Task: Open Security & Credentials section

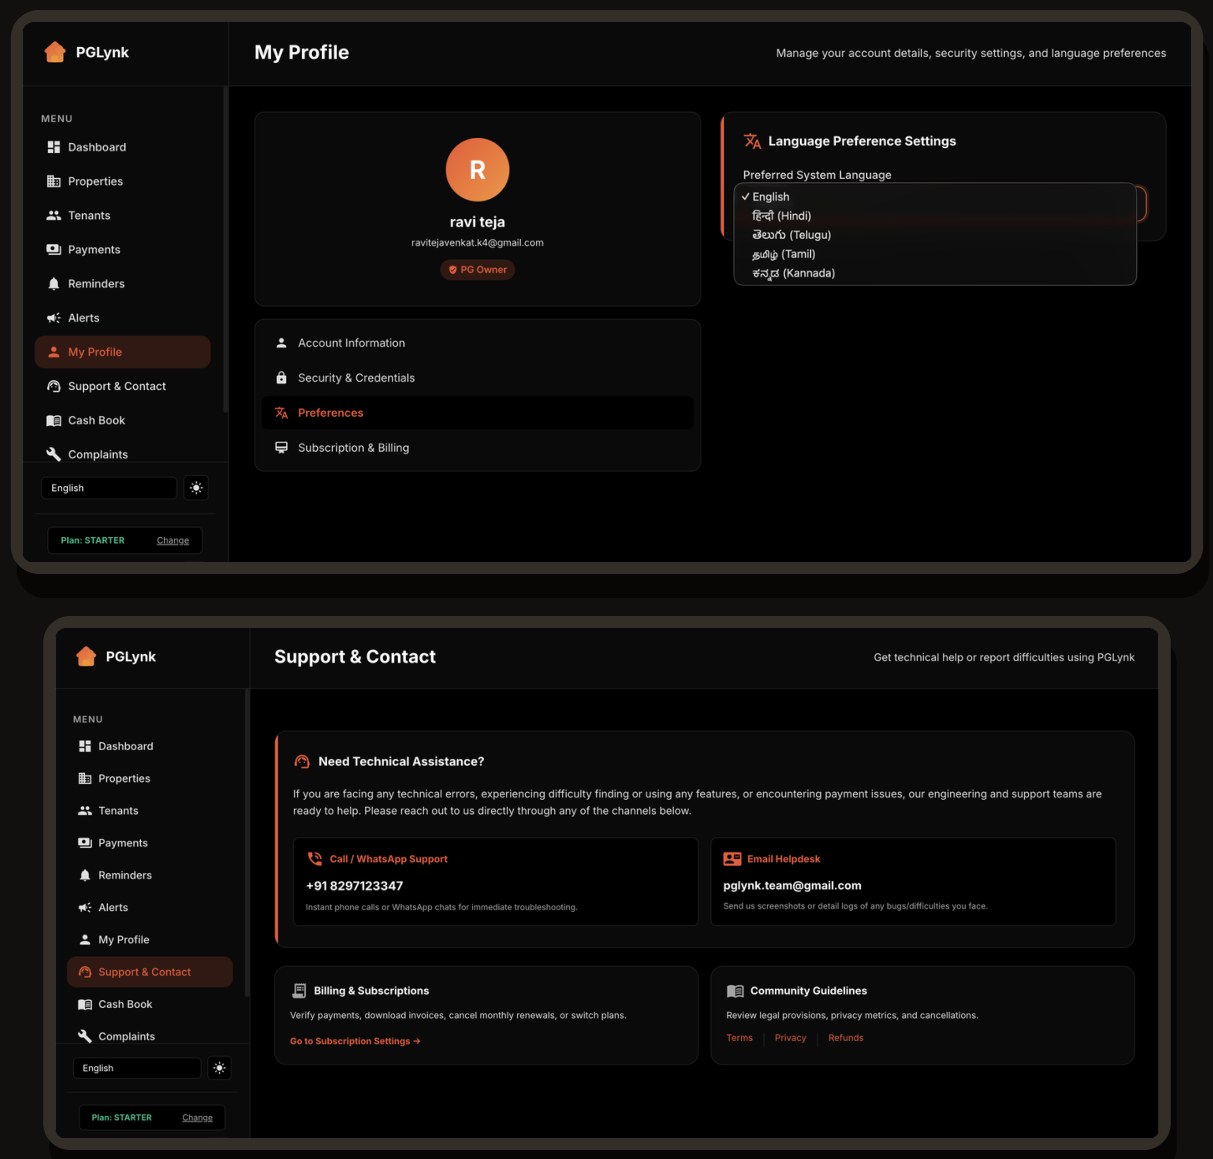Action: click(477, 378)
